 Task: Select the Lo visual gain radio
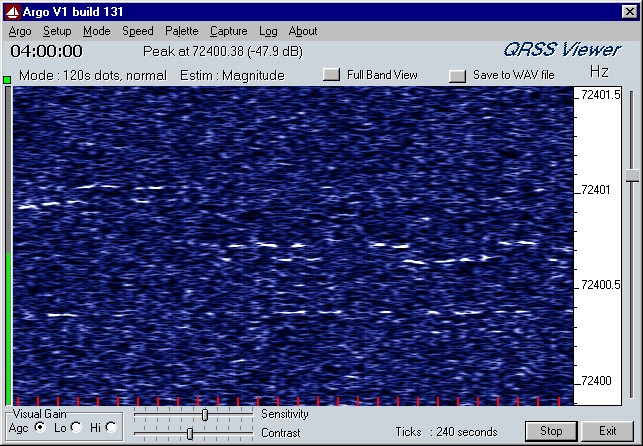pos(76,428)
